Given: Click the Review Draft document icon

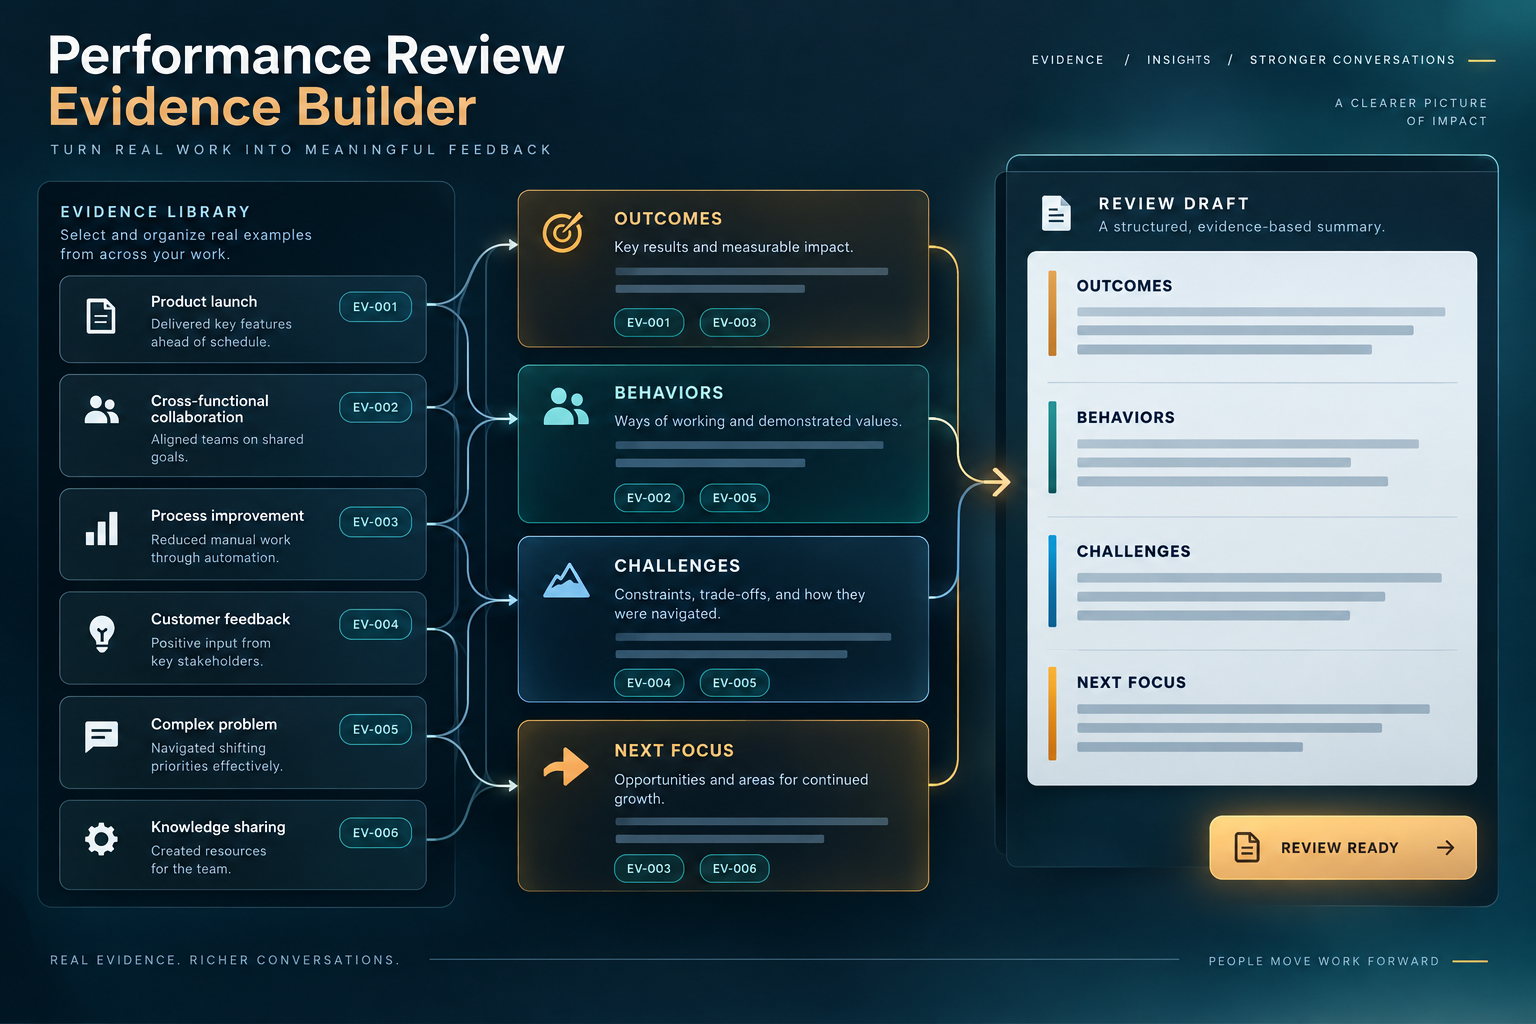Looking at the screenshot, I should pyautogui.click(x=1056, y=213).
